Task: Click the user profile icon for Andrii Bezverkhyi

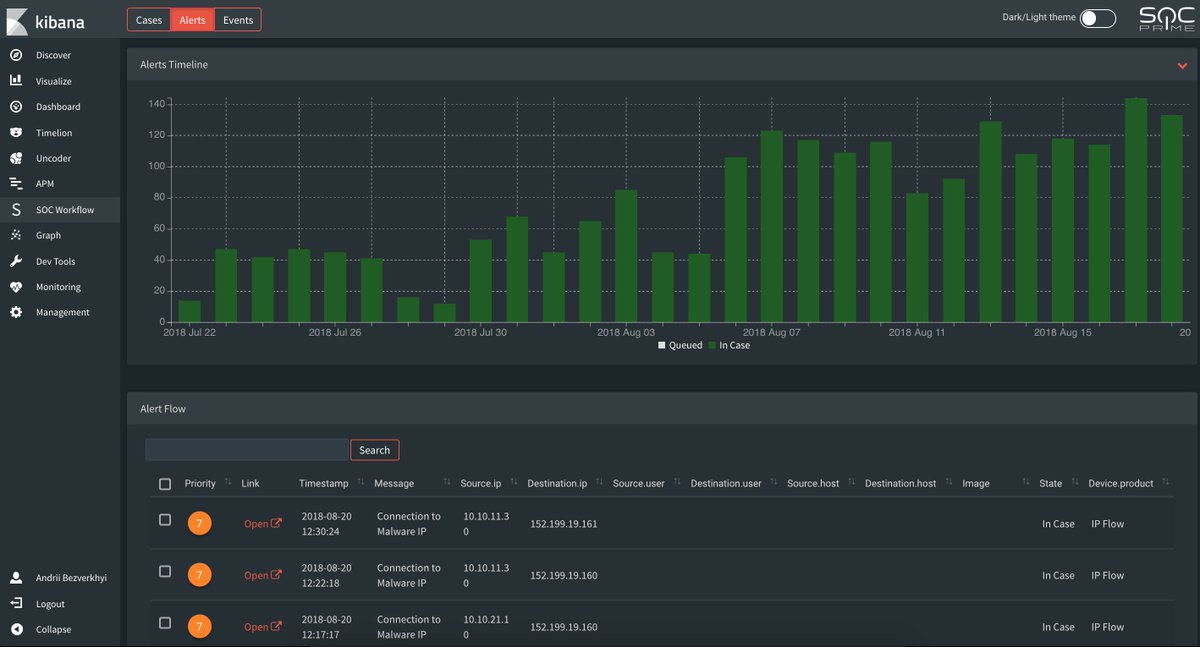Action: coord(16,578)
